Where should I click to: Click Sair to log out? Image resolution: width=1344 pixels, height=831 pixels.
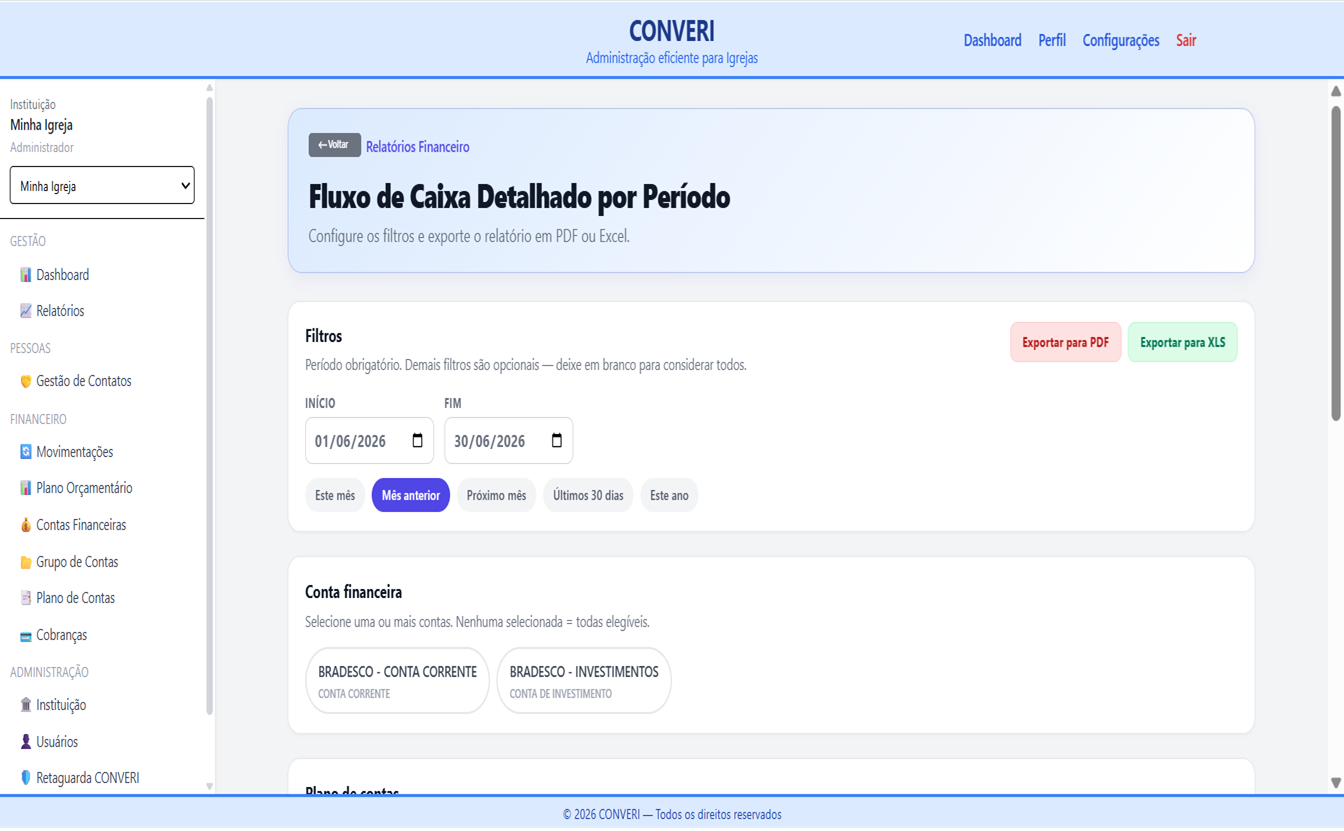coord(1186,41)
